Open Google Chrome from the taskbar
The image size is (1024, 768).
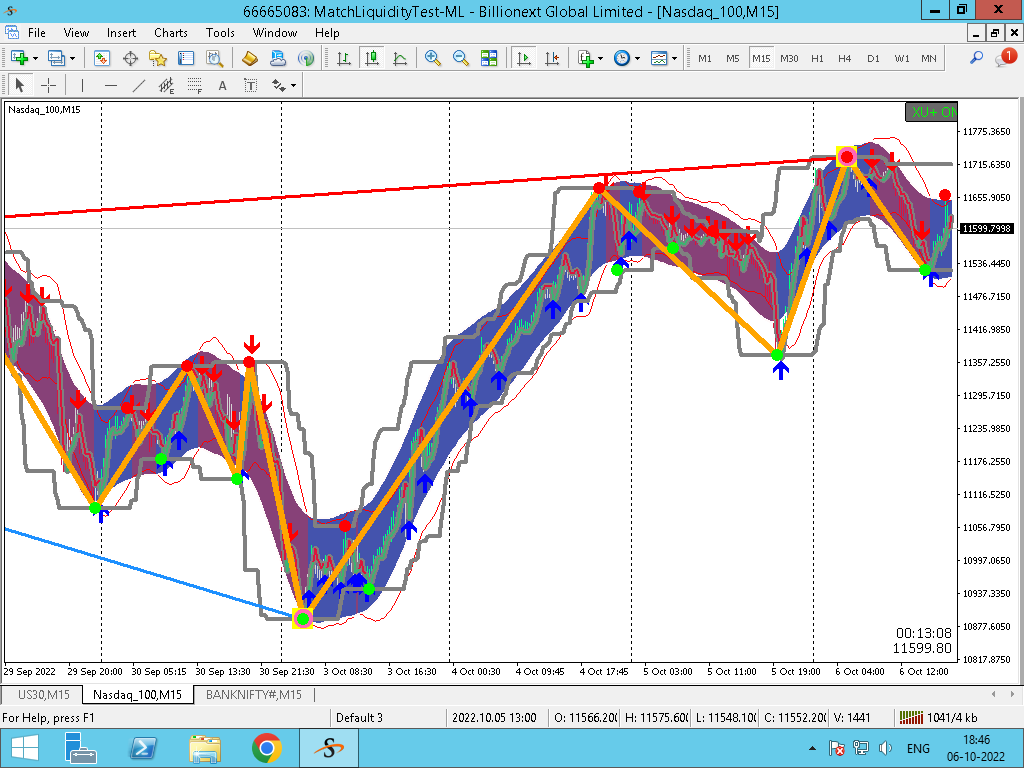point(266,748)
